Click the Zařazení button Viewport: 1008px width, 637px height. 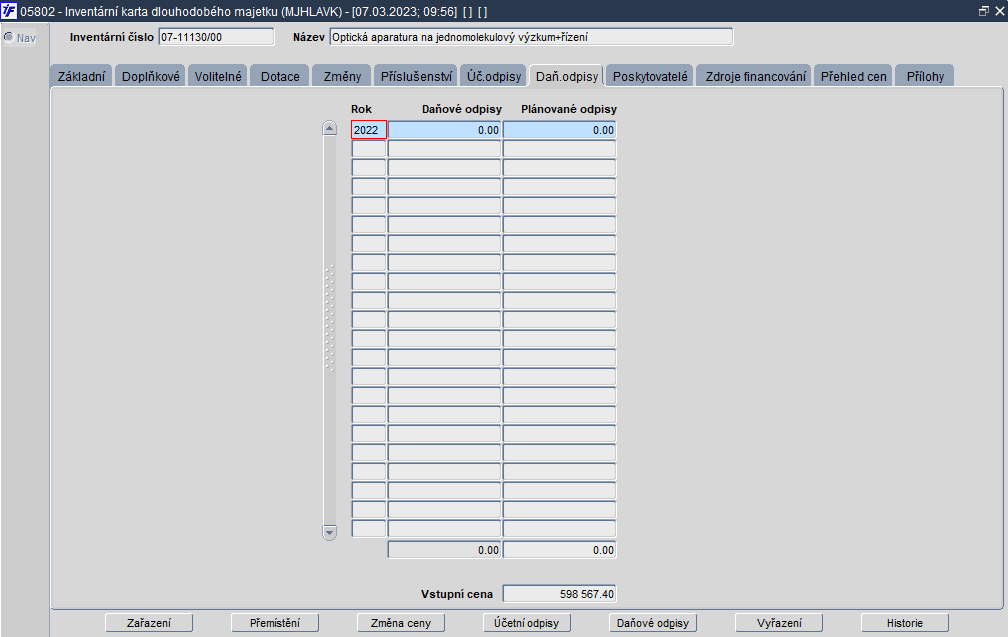(148, 623)
